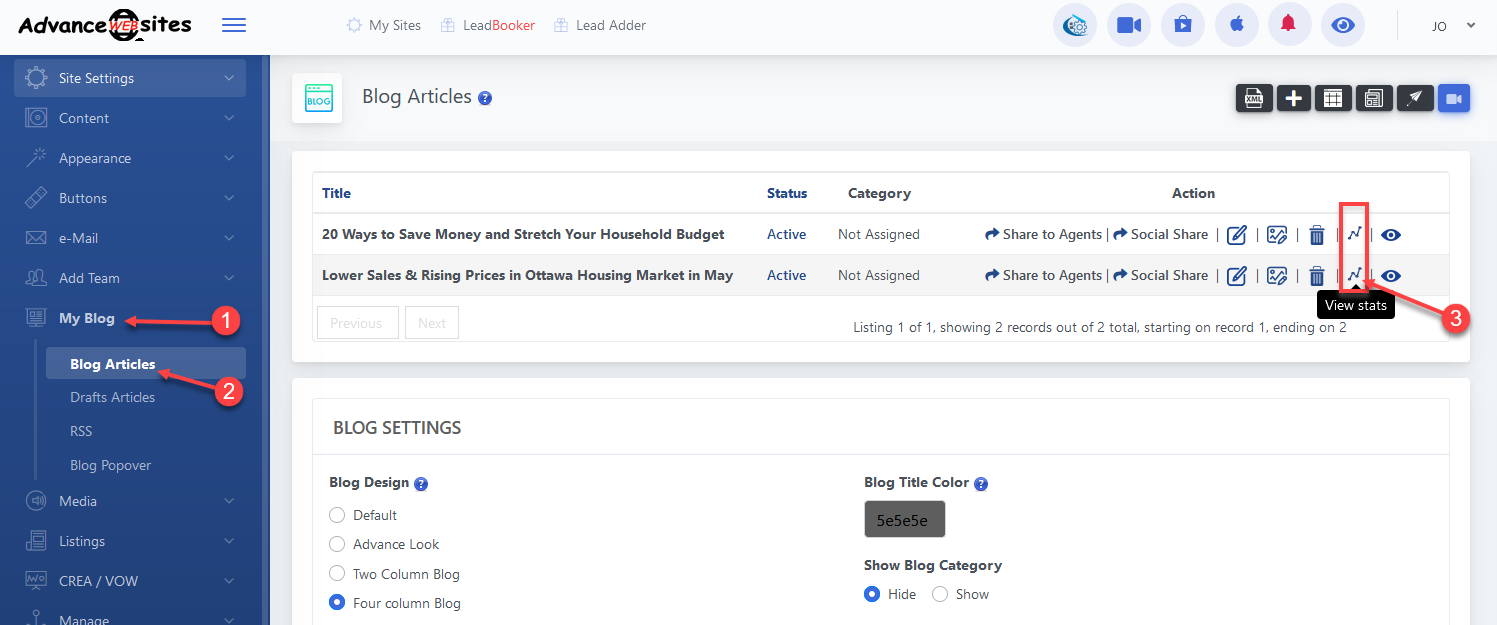Viewport: 1497px width, 625px height.
Task: Go to the Blog Popover submenu item
Action: click(110, 465)
